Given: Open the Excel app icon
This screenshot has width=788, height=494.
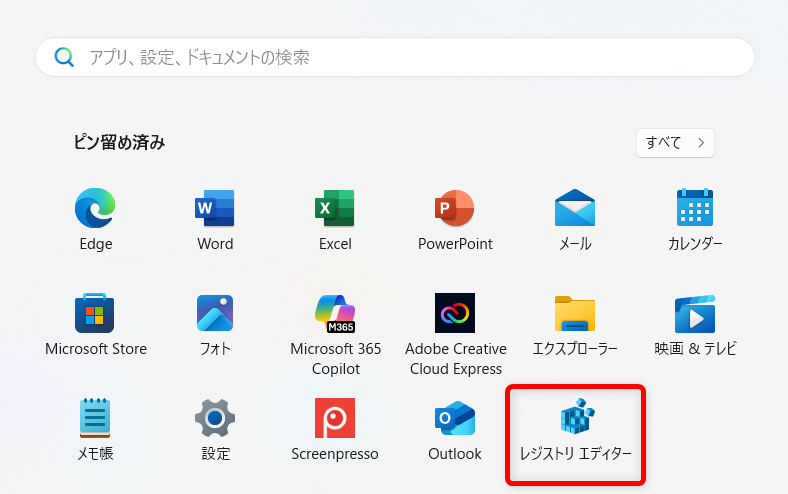Looking at the screenshot, I should [x=335, y=208].
